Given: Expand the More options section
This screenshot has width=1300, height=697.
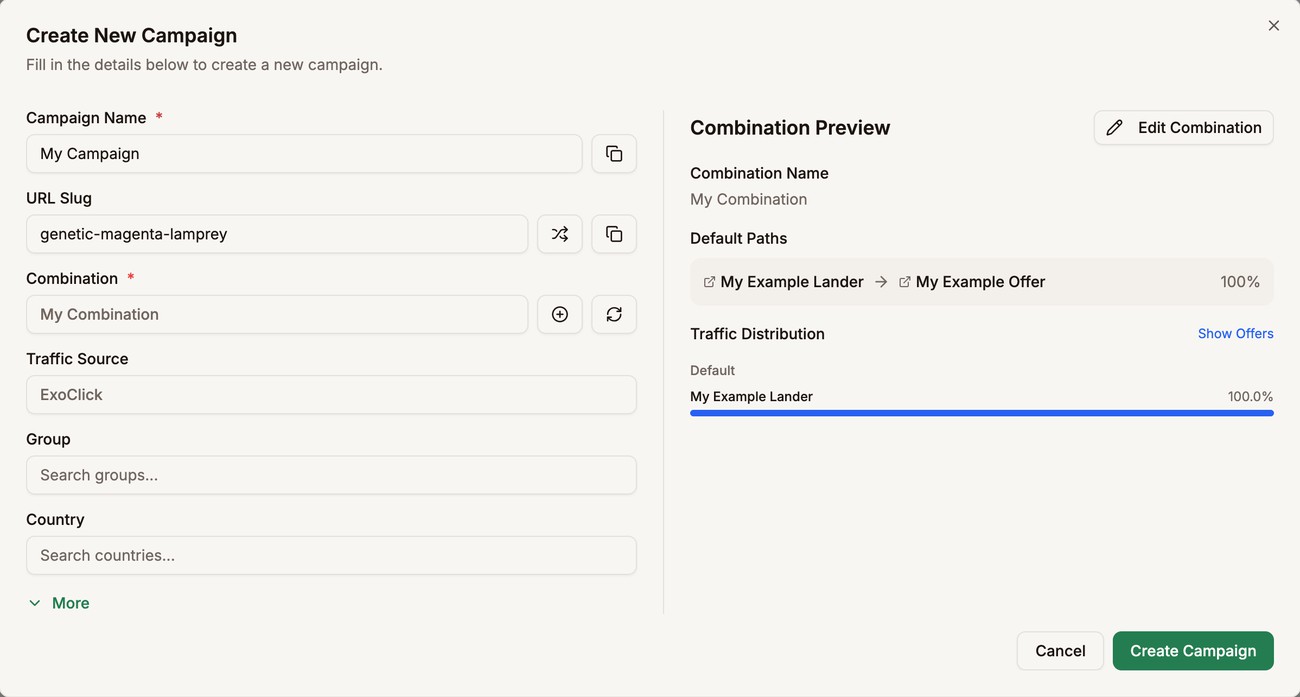Looking at the screenshot, I should point(59,603).
